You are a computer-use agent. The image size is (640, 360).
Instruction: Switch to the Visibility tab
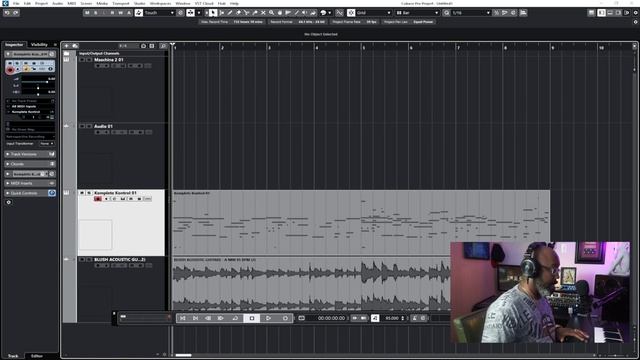coord(39,44)
